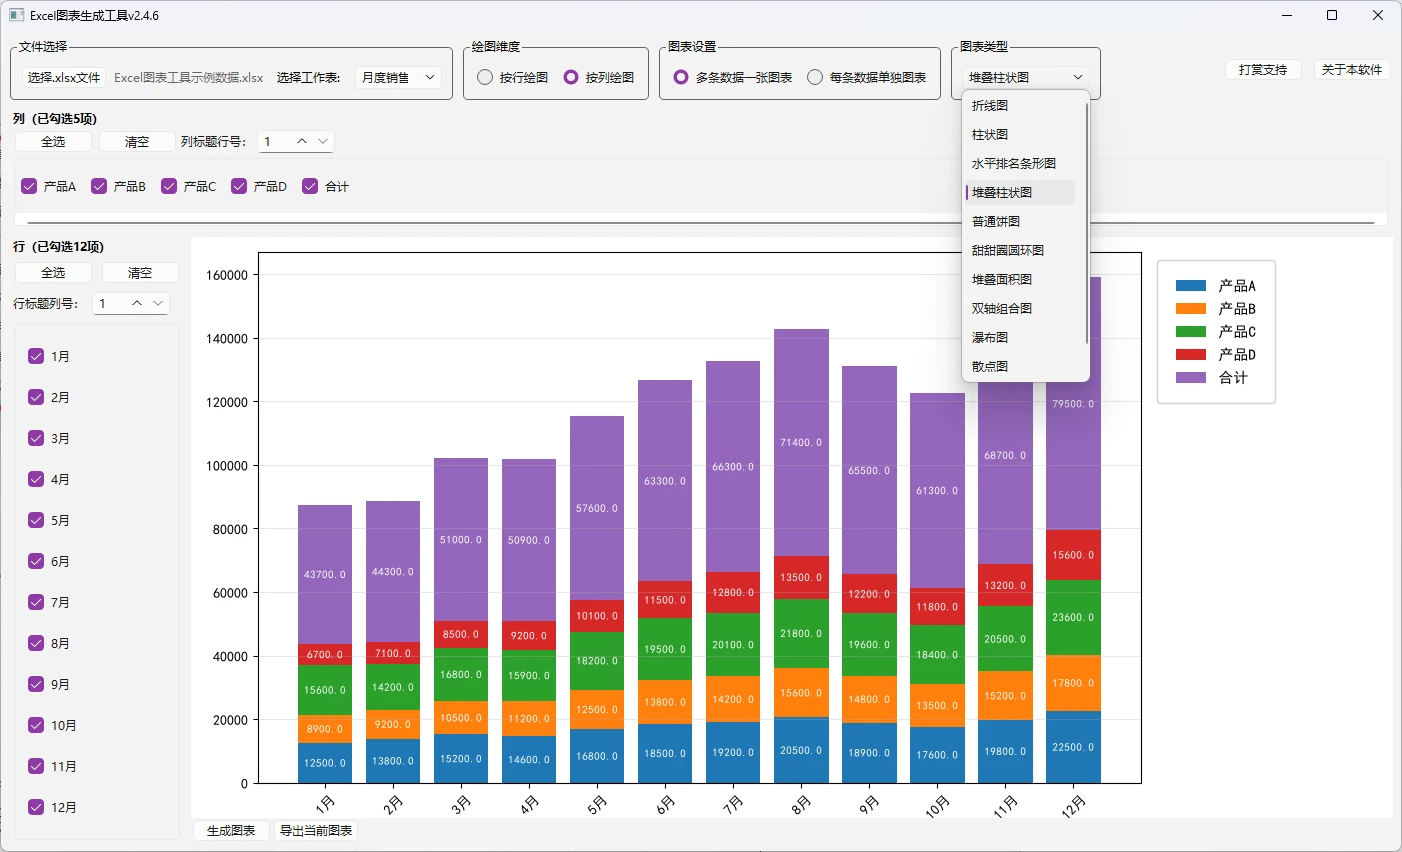1402x852 pixels.
Task: Click the 产品A blue legend swatch
Action: 1191,286
